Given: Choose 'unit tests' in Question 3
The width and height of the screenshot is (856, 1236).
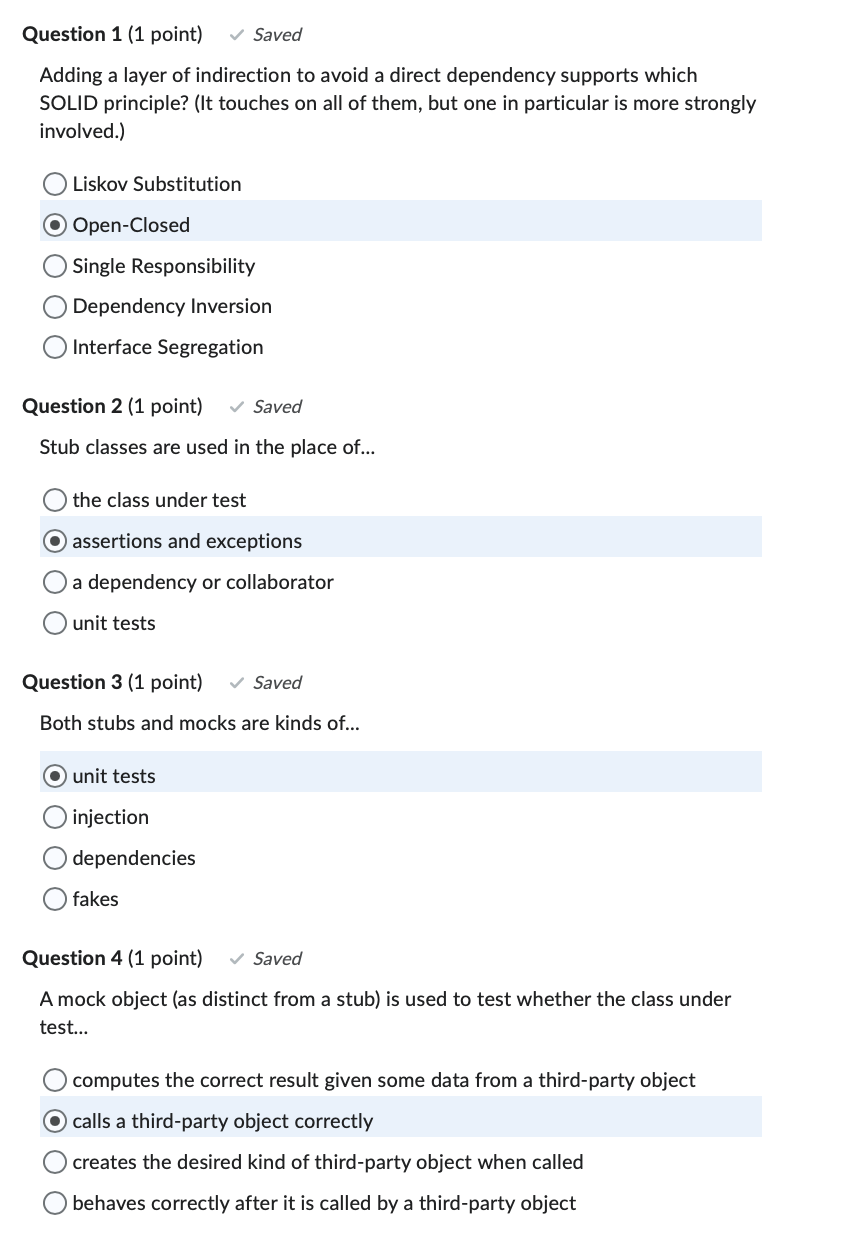Looking at the screenshot, I should click(55, 775).
